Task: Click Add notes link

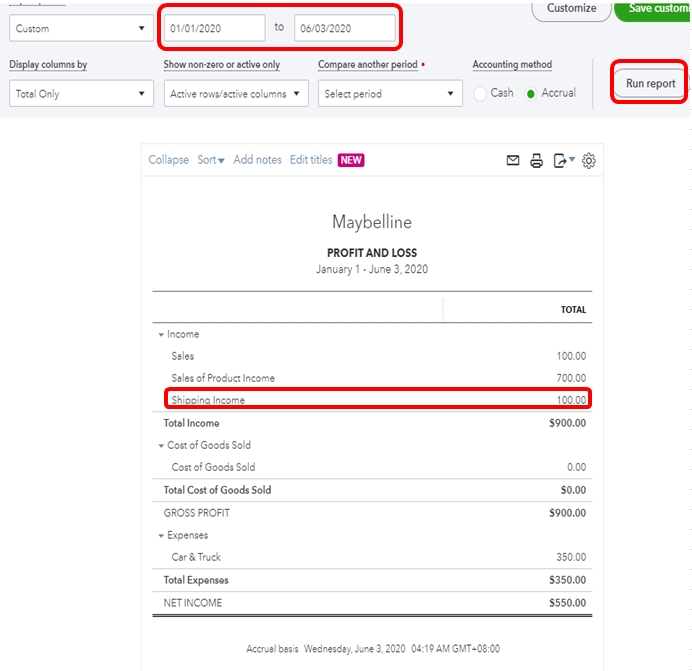Action: 257,160
